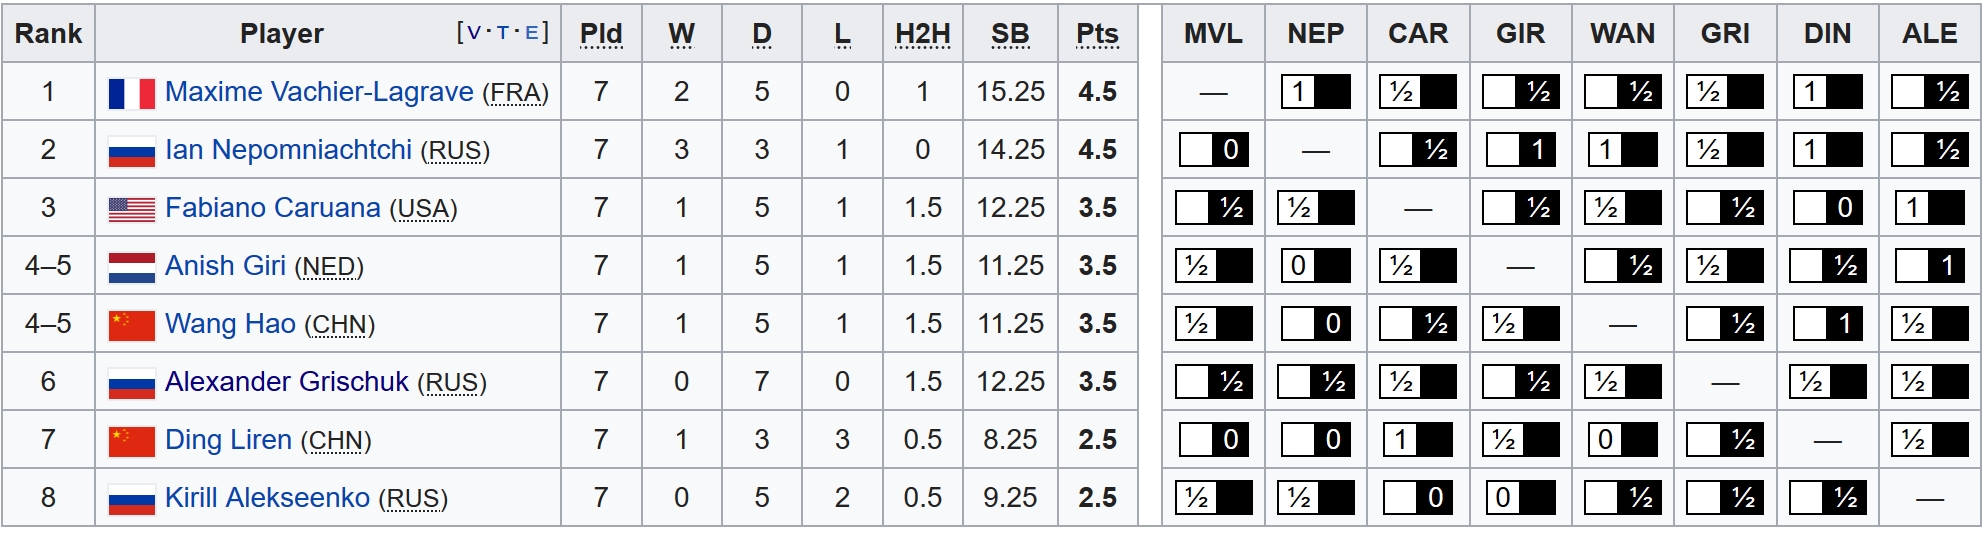Click the Russian flag beside Alexander Grischuk
Screen dimensions: 1982x535
point(131,383)
